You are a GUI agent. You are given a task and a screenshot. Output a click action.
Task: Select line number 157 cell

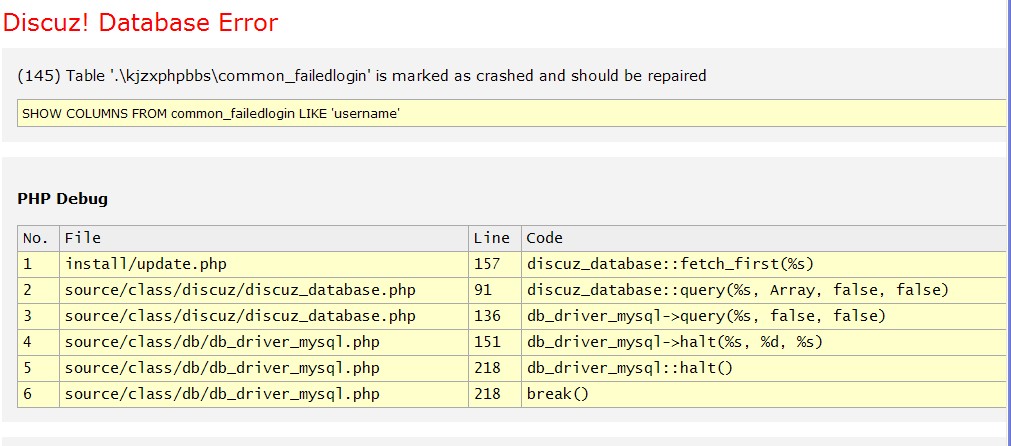coord(495,264)
